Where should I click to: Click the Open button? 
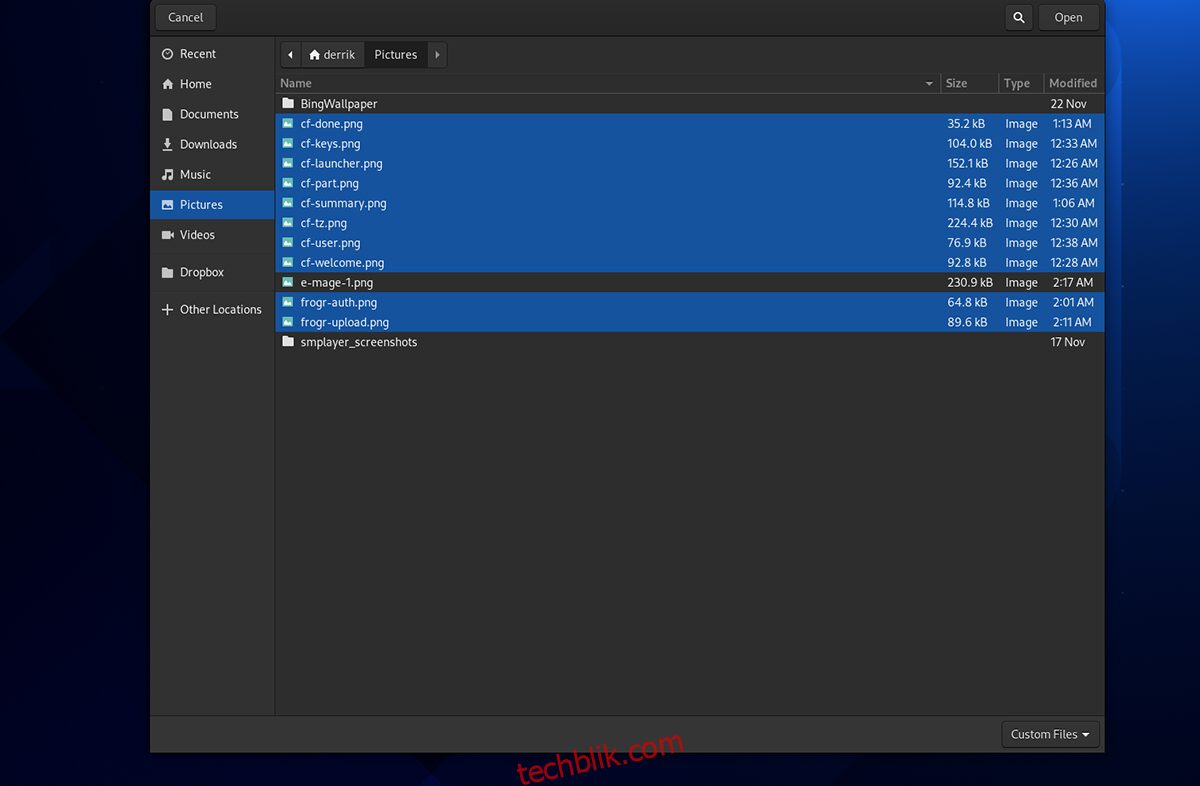(x=1068, y=17)
